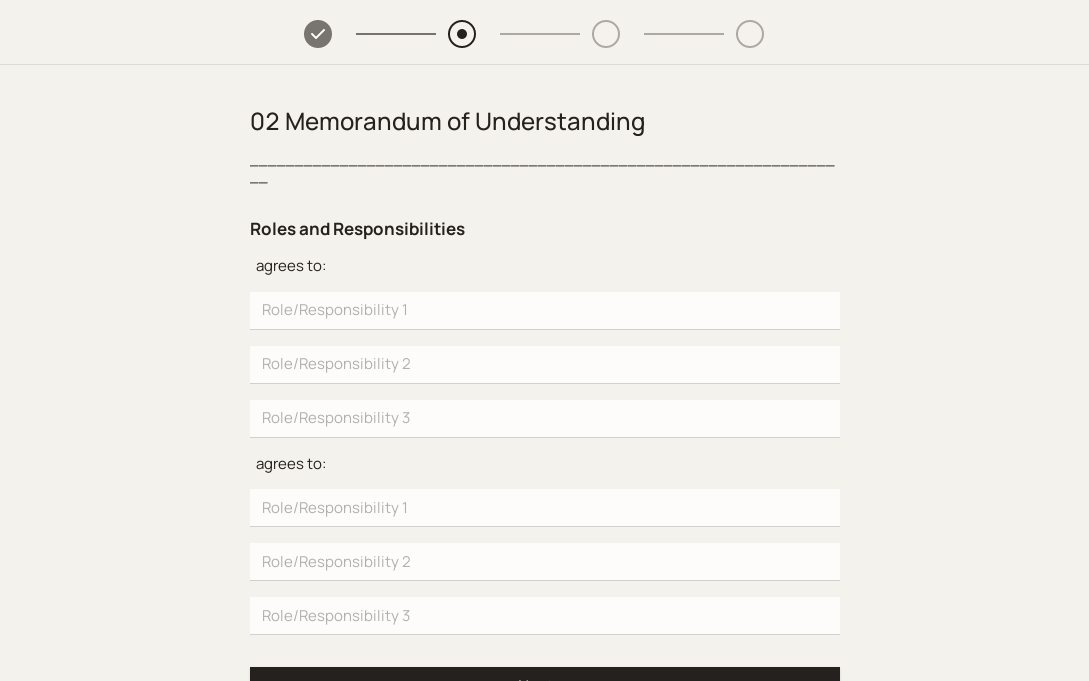Click progress line between steps one and two
Image resolution: width=1089 pixels, height=681 pixels.
(396, 34)
